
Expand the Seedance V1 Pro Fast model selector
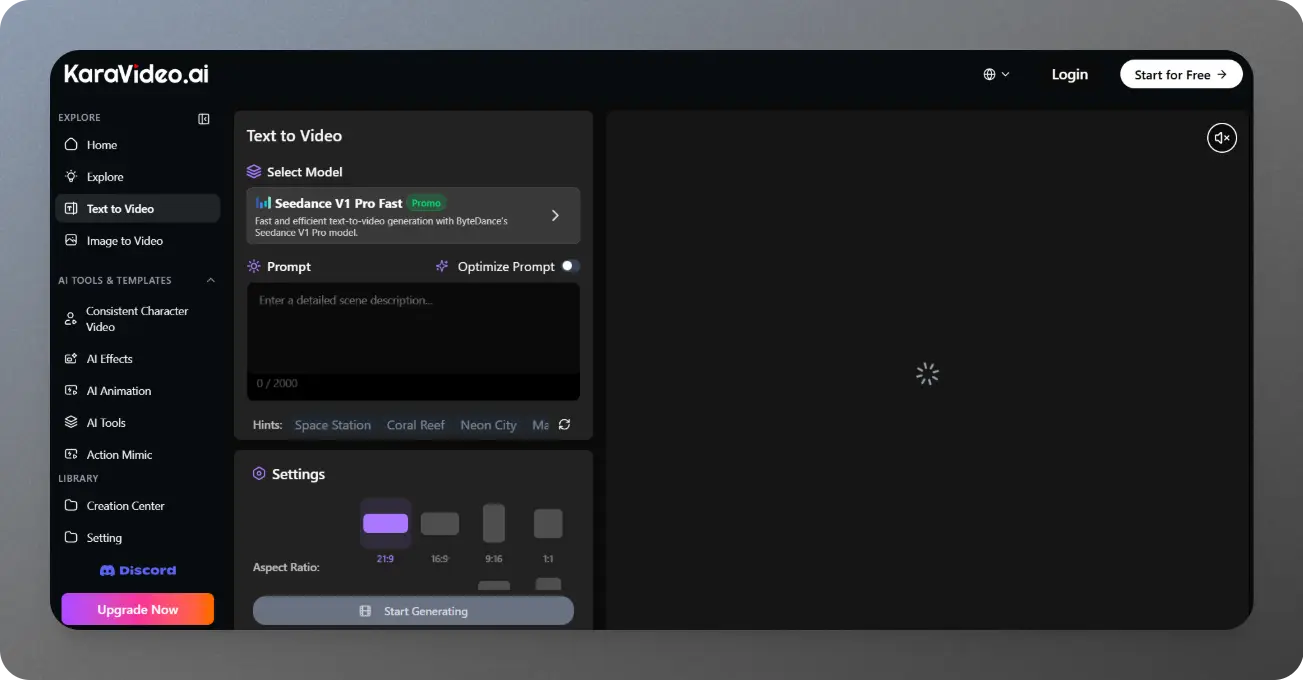(413, 215)
